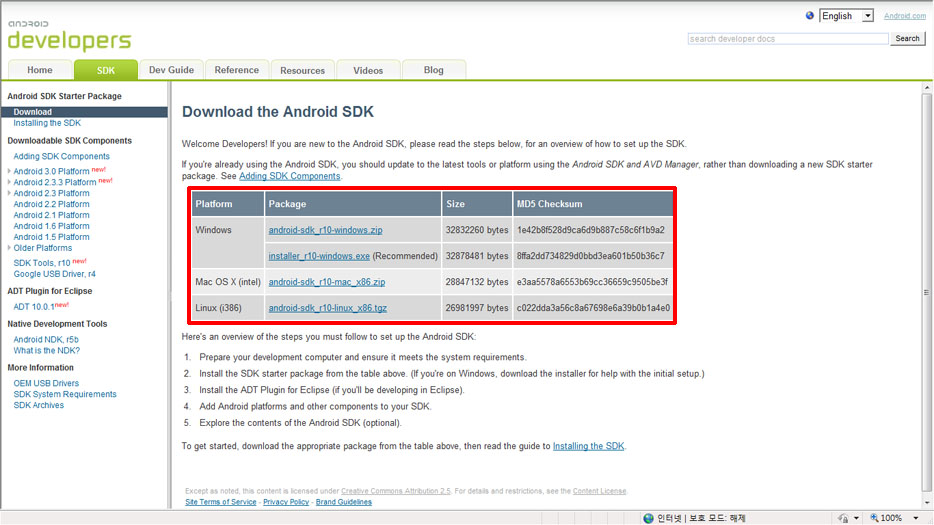Open the Home tab

pos(40,70)
